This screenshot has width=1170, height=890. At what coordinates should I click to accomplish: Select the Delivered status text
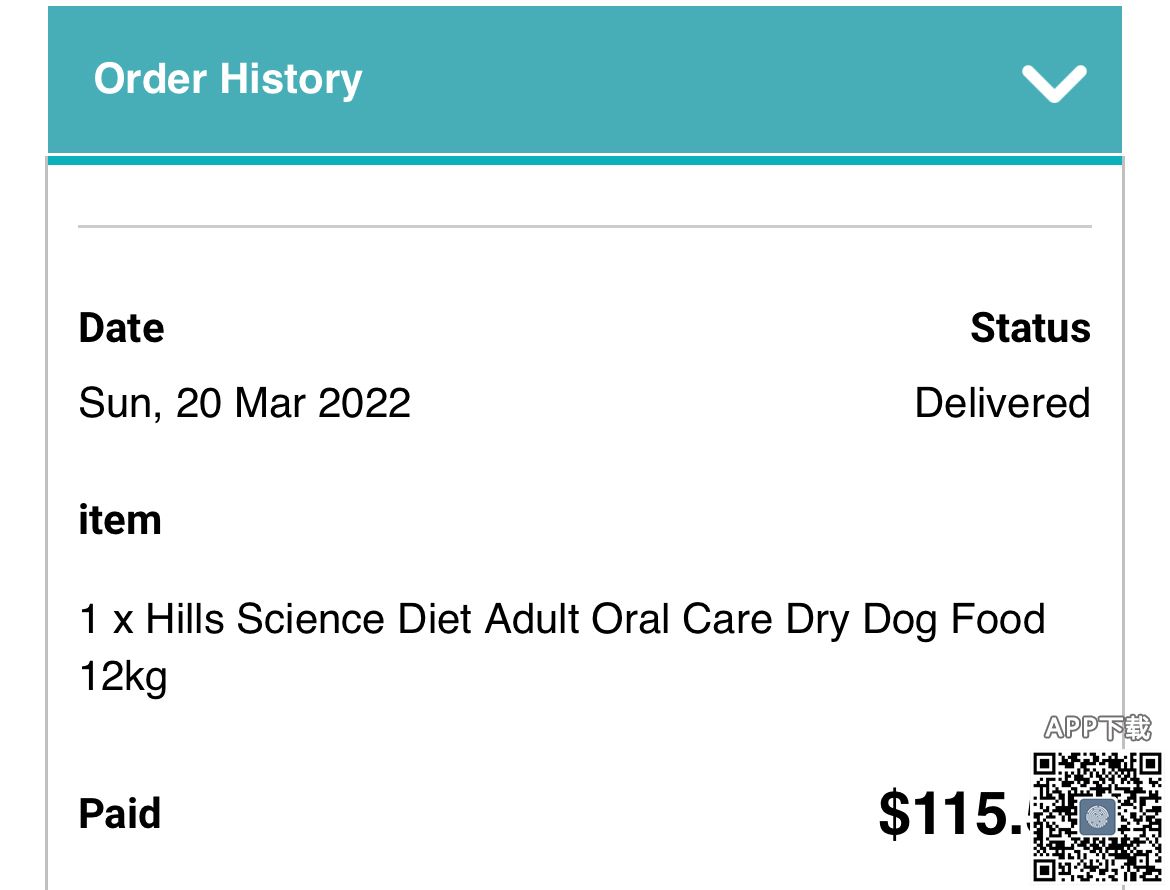point(1002,403)
